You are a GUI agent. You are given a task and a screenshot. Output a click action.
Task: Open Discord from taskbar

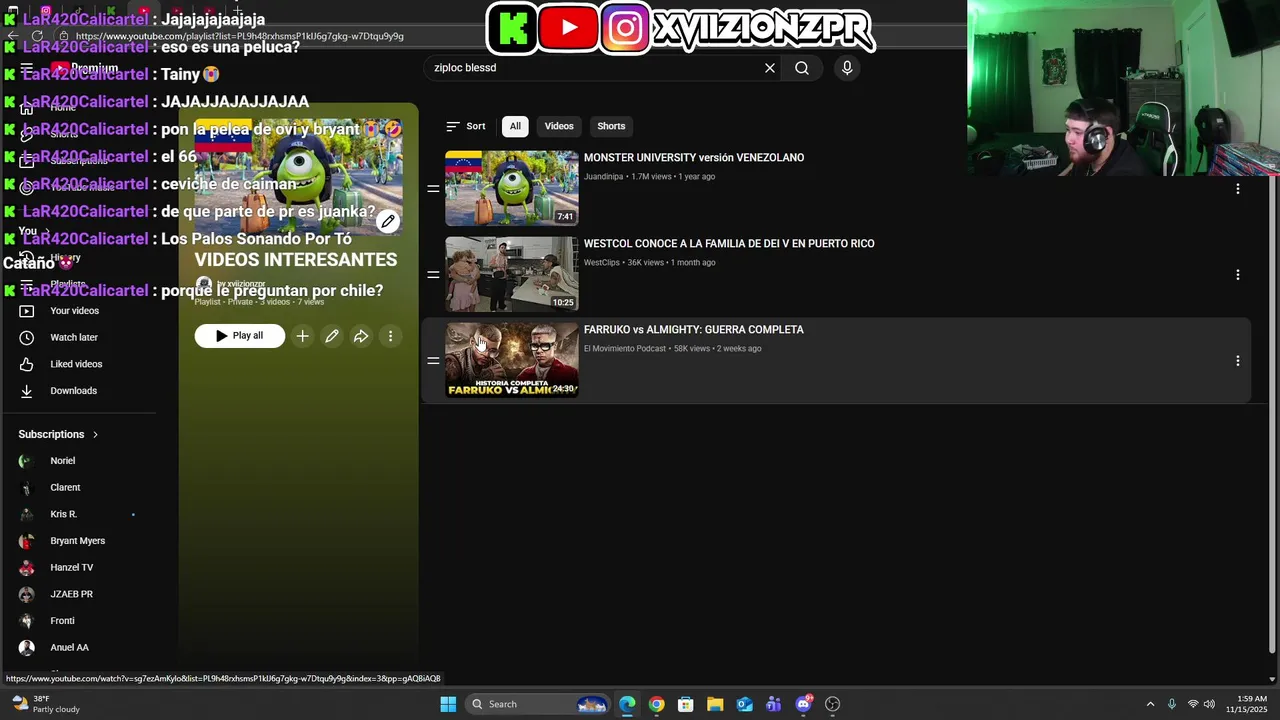804,704
